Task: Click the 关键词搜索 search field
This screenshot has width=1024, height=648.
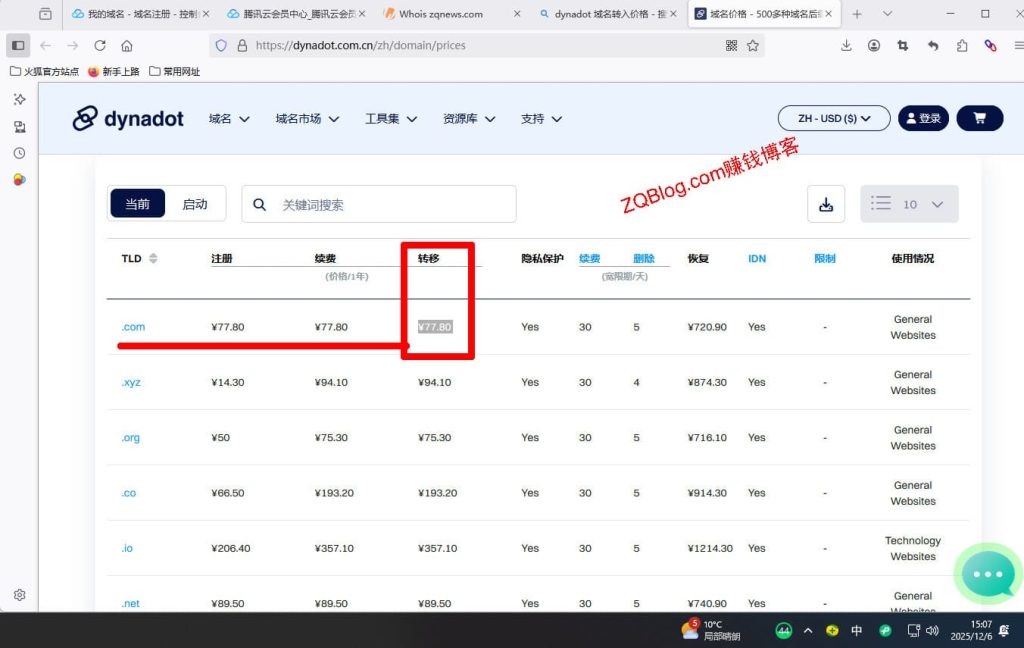Action: coord(390,204)
